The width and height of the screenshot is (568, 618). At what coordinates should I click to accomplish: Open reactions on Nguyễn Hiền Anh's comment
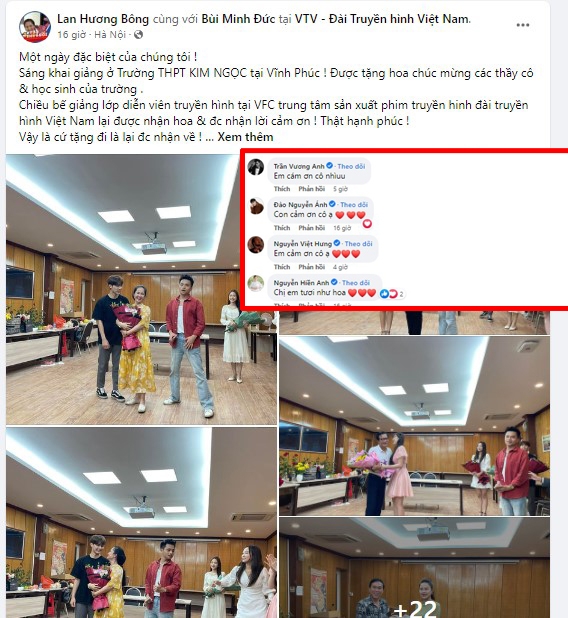(392, 294)
